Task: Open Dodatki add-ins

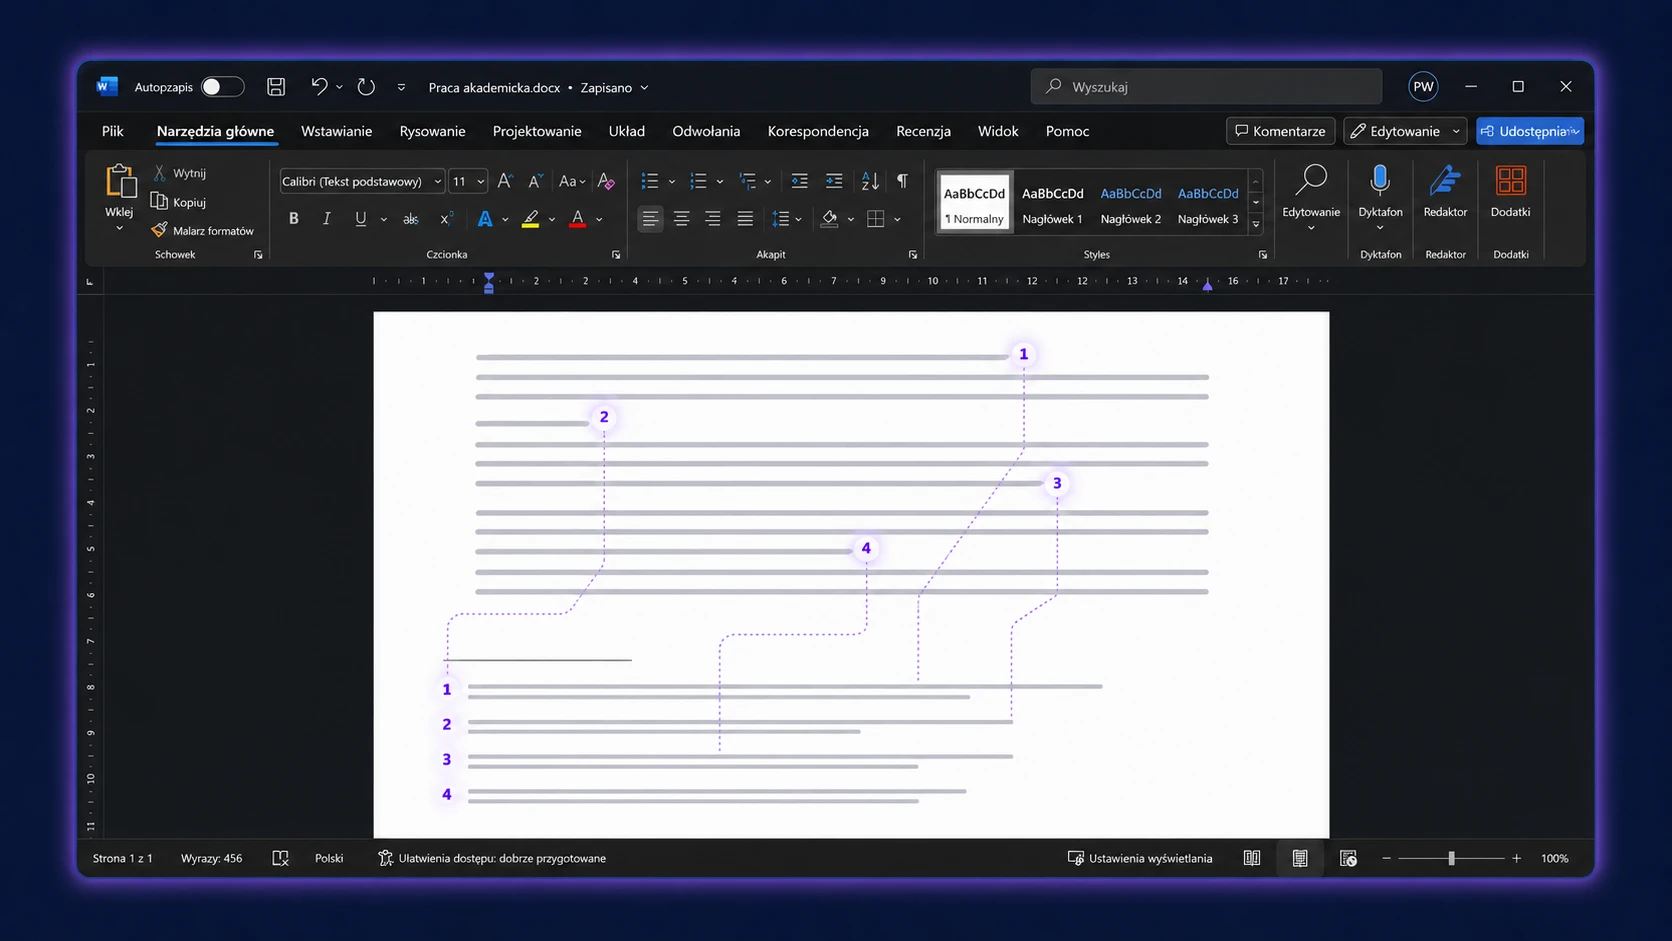Action: click(1510, 191)
